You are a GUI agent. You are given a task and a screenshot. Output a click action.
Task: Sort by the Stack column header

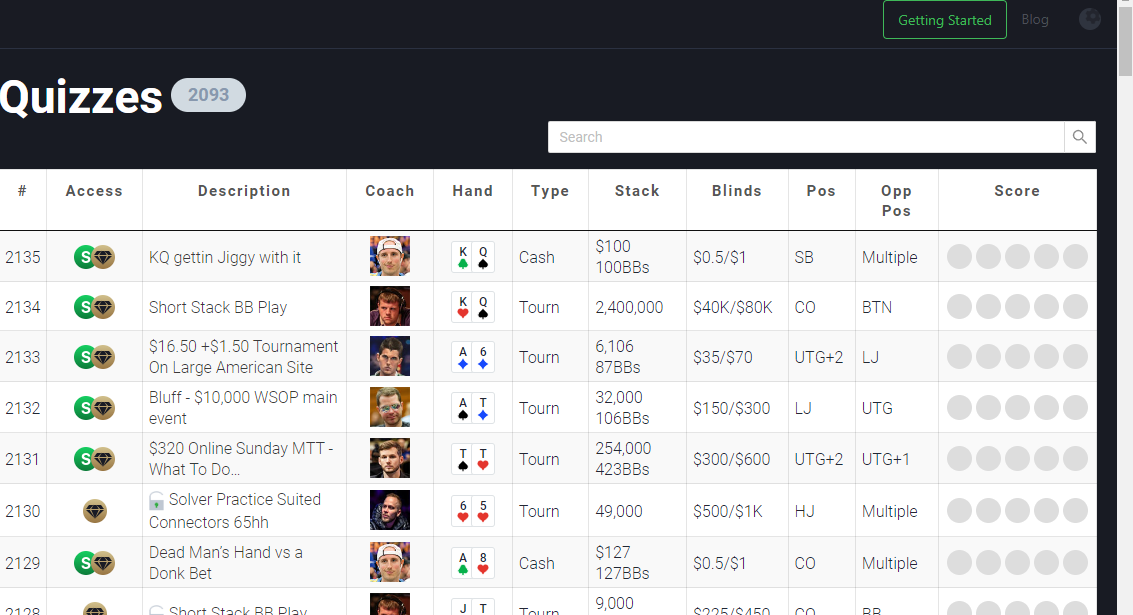[x=637, y=191]
